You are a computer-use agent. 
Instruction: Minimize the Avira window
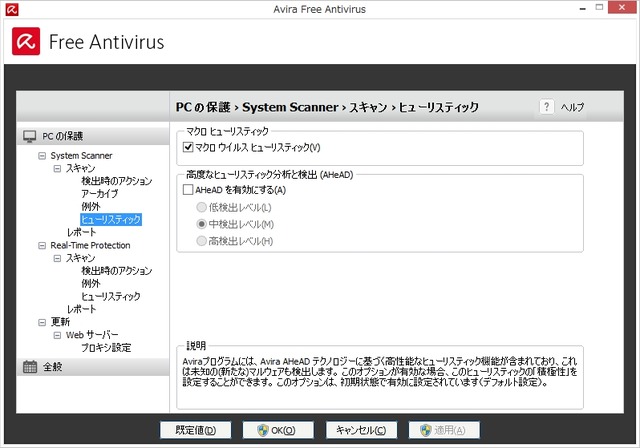click(x=582, y=9)
